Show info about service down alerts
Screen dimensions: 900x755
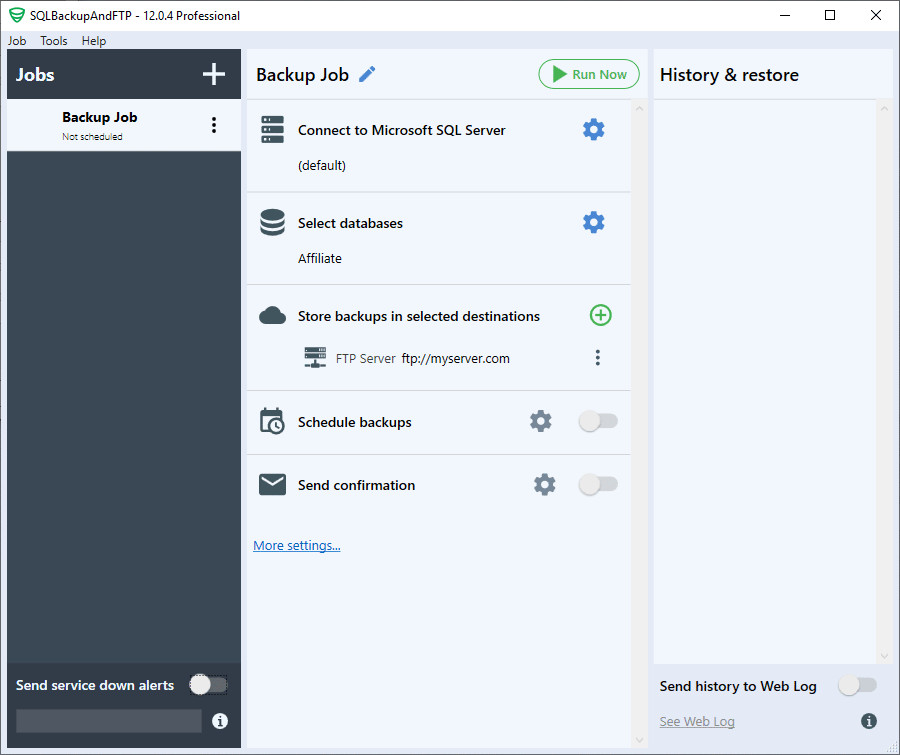point(220,721)
